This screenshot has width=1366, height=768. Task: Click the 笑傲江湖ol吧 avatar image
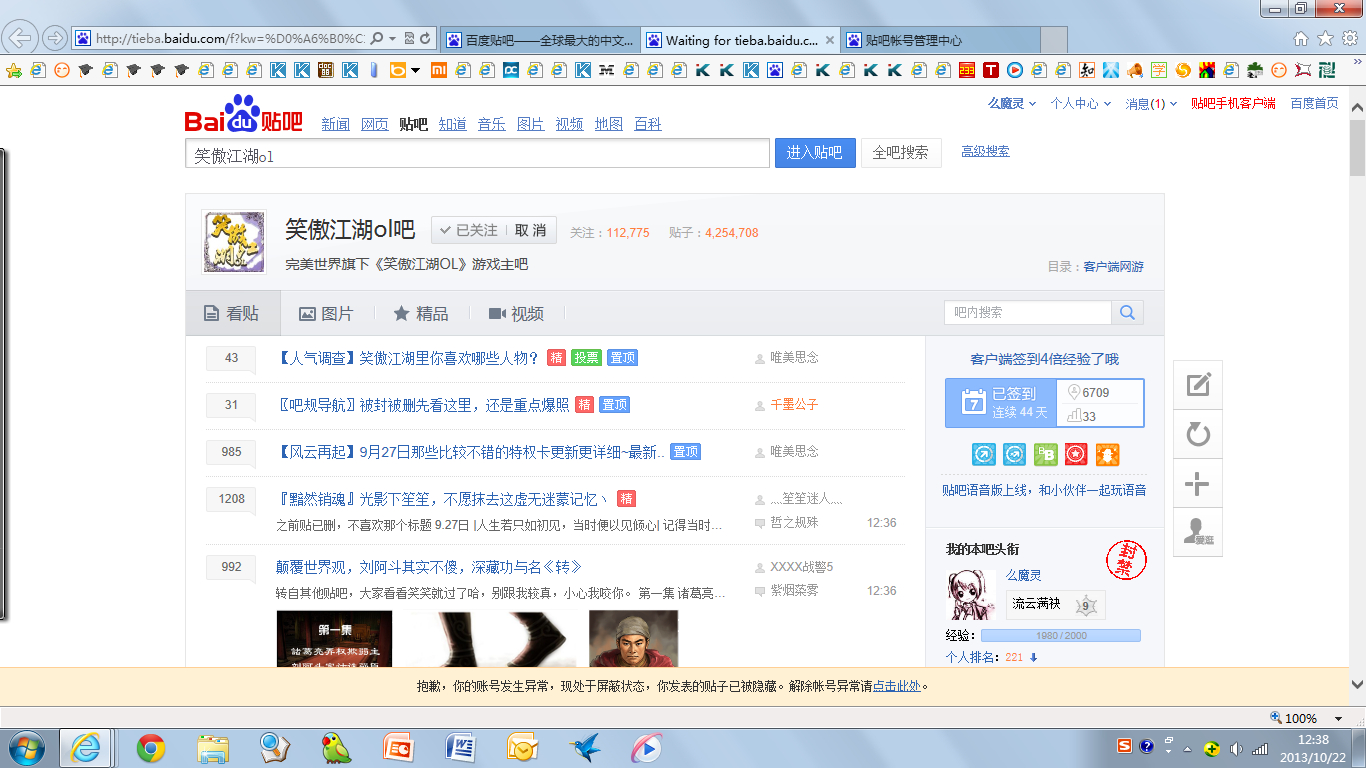[234, 241]
